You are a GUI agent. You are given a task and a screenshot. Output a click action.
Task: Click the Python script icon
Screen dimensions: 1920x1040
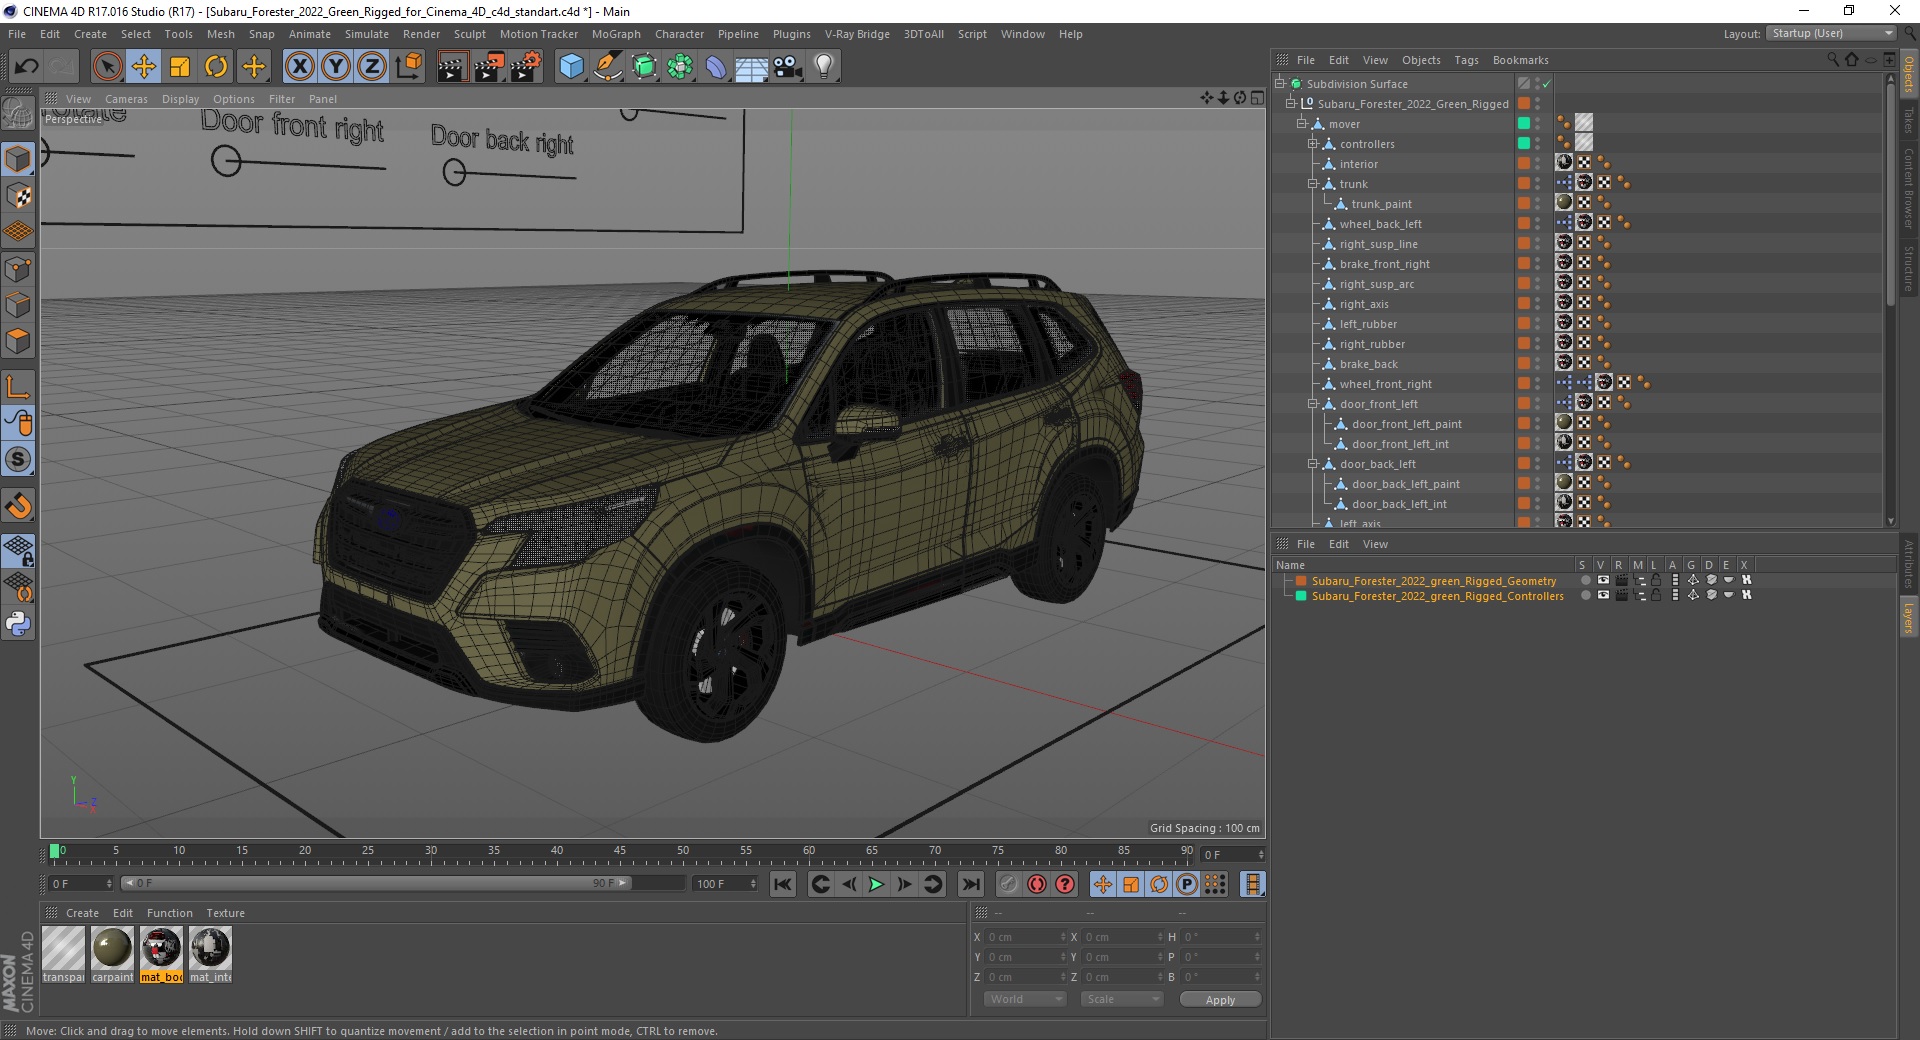click(18, 624)
